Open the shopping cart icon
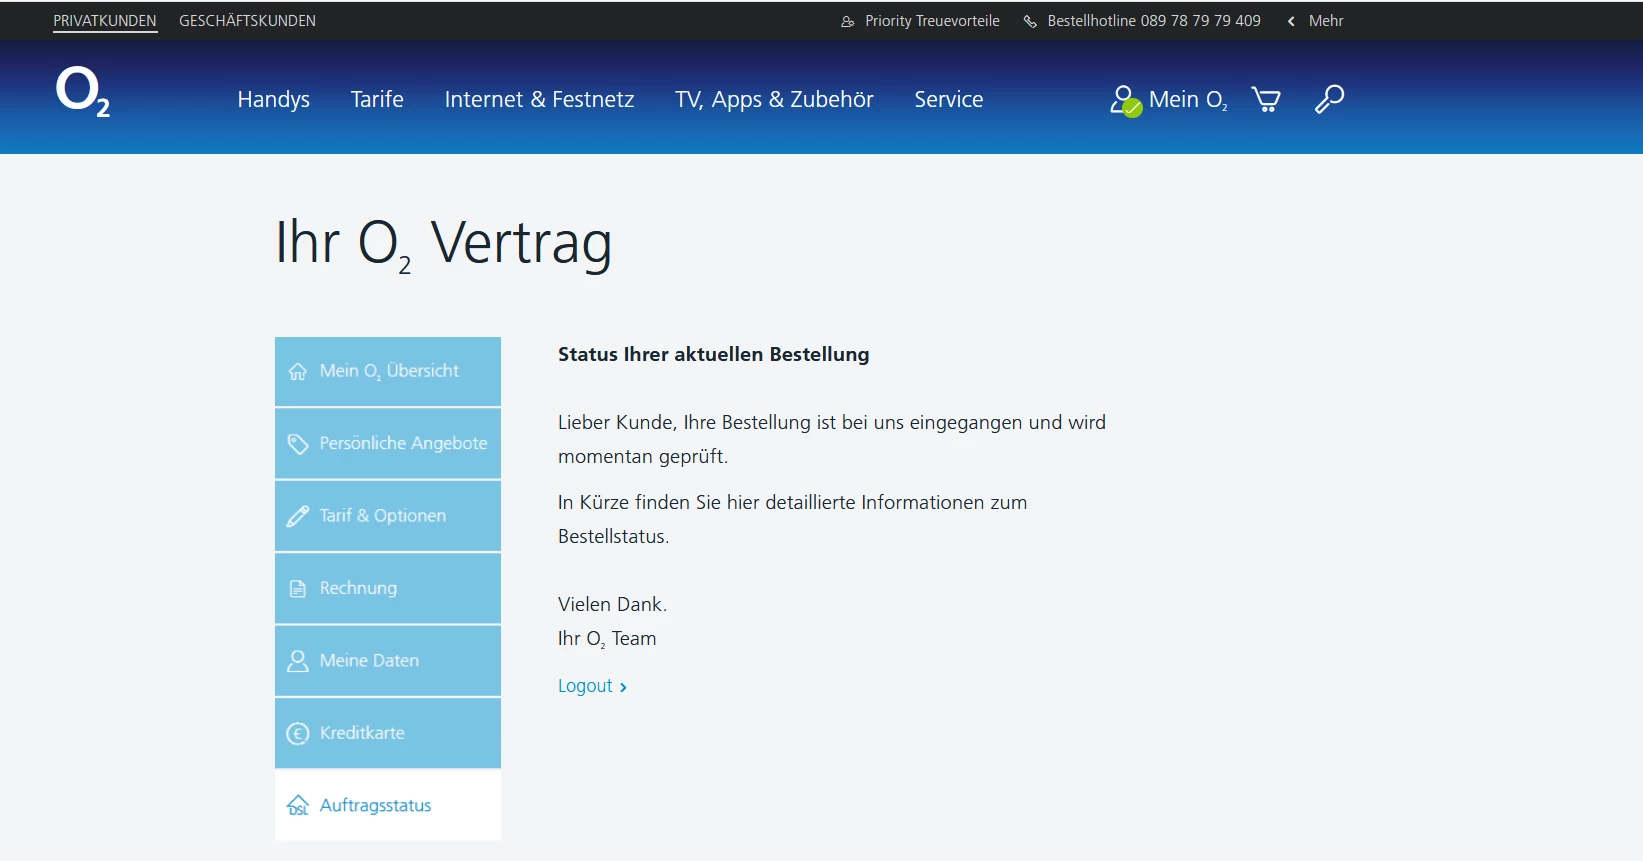The height and width of the screenshot is (861, 1643). 1266,99
